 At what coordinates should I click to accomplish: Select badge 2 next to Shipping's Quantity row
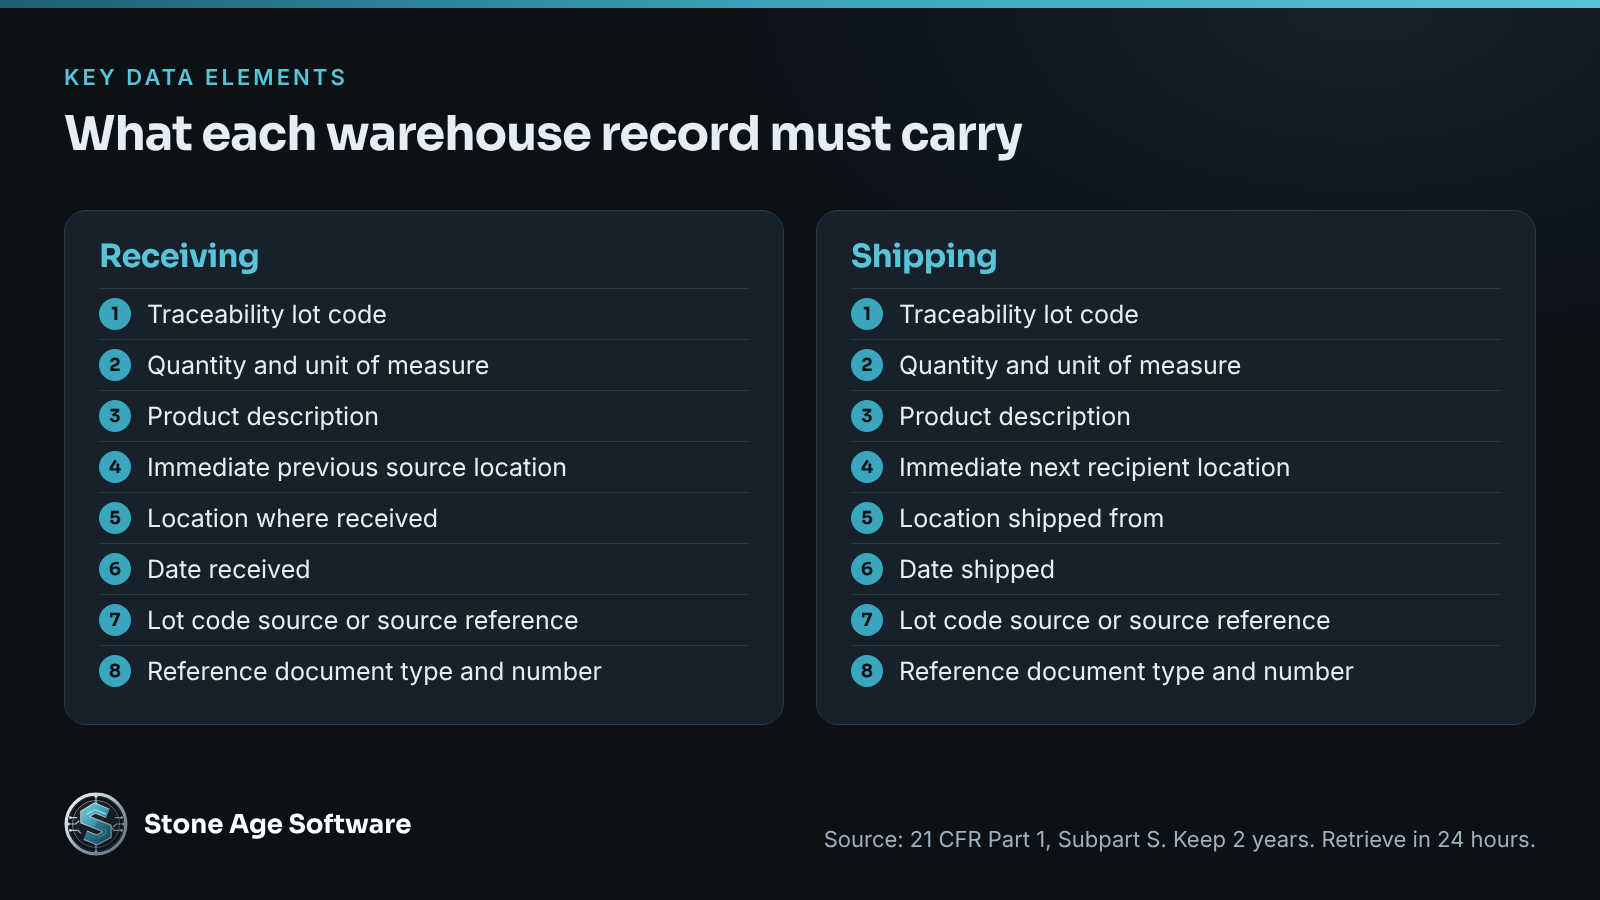867,365
